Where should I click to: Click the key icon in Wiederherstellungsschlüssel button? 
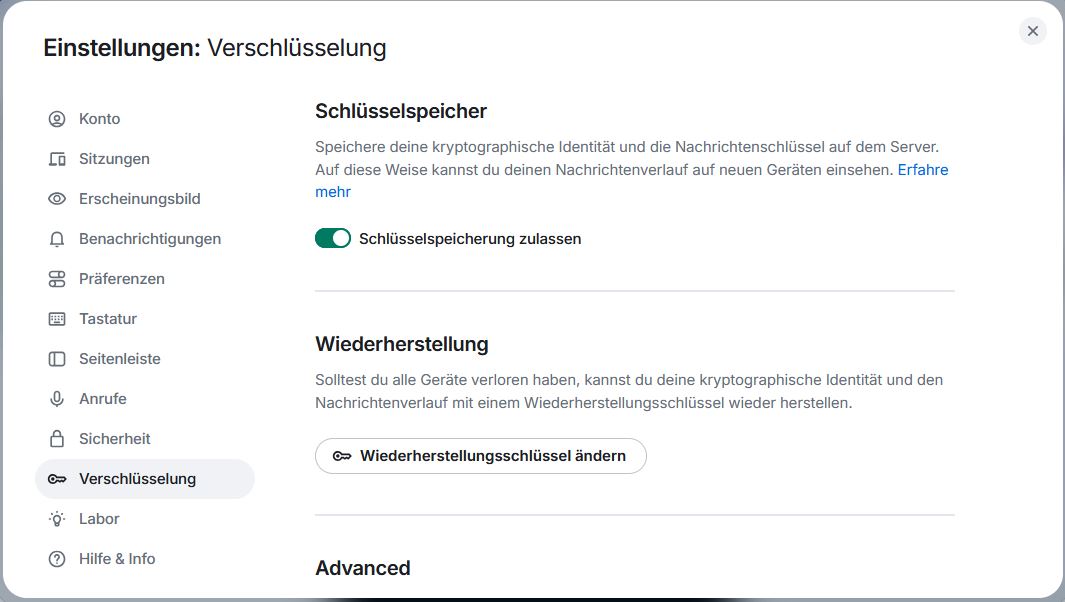[x=342, y=456]
